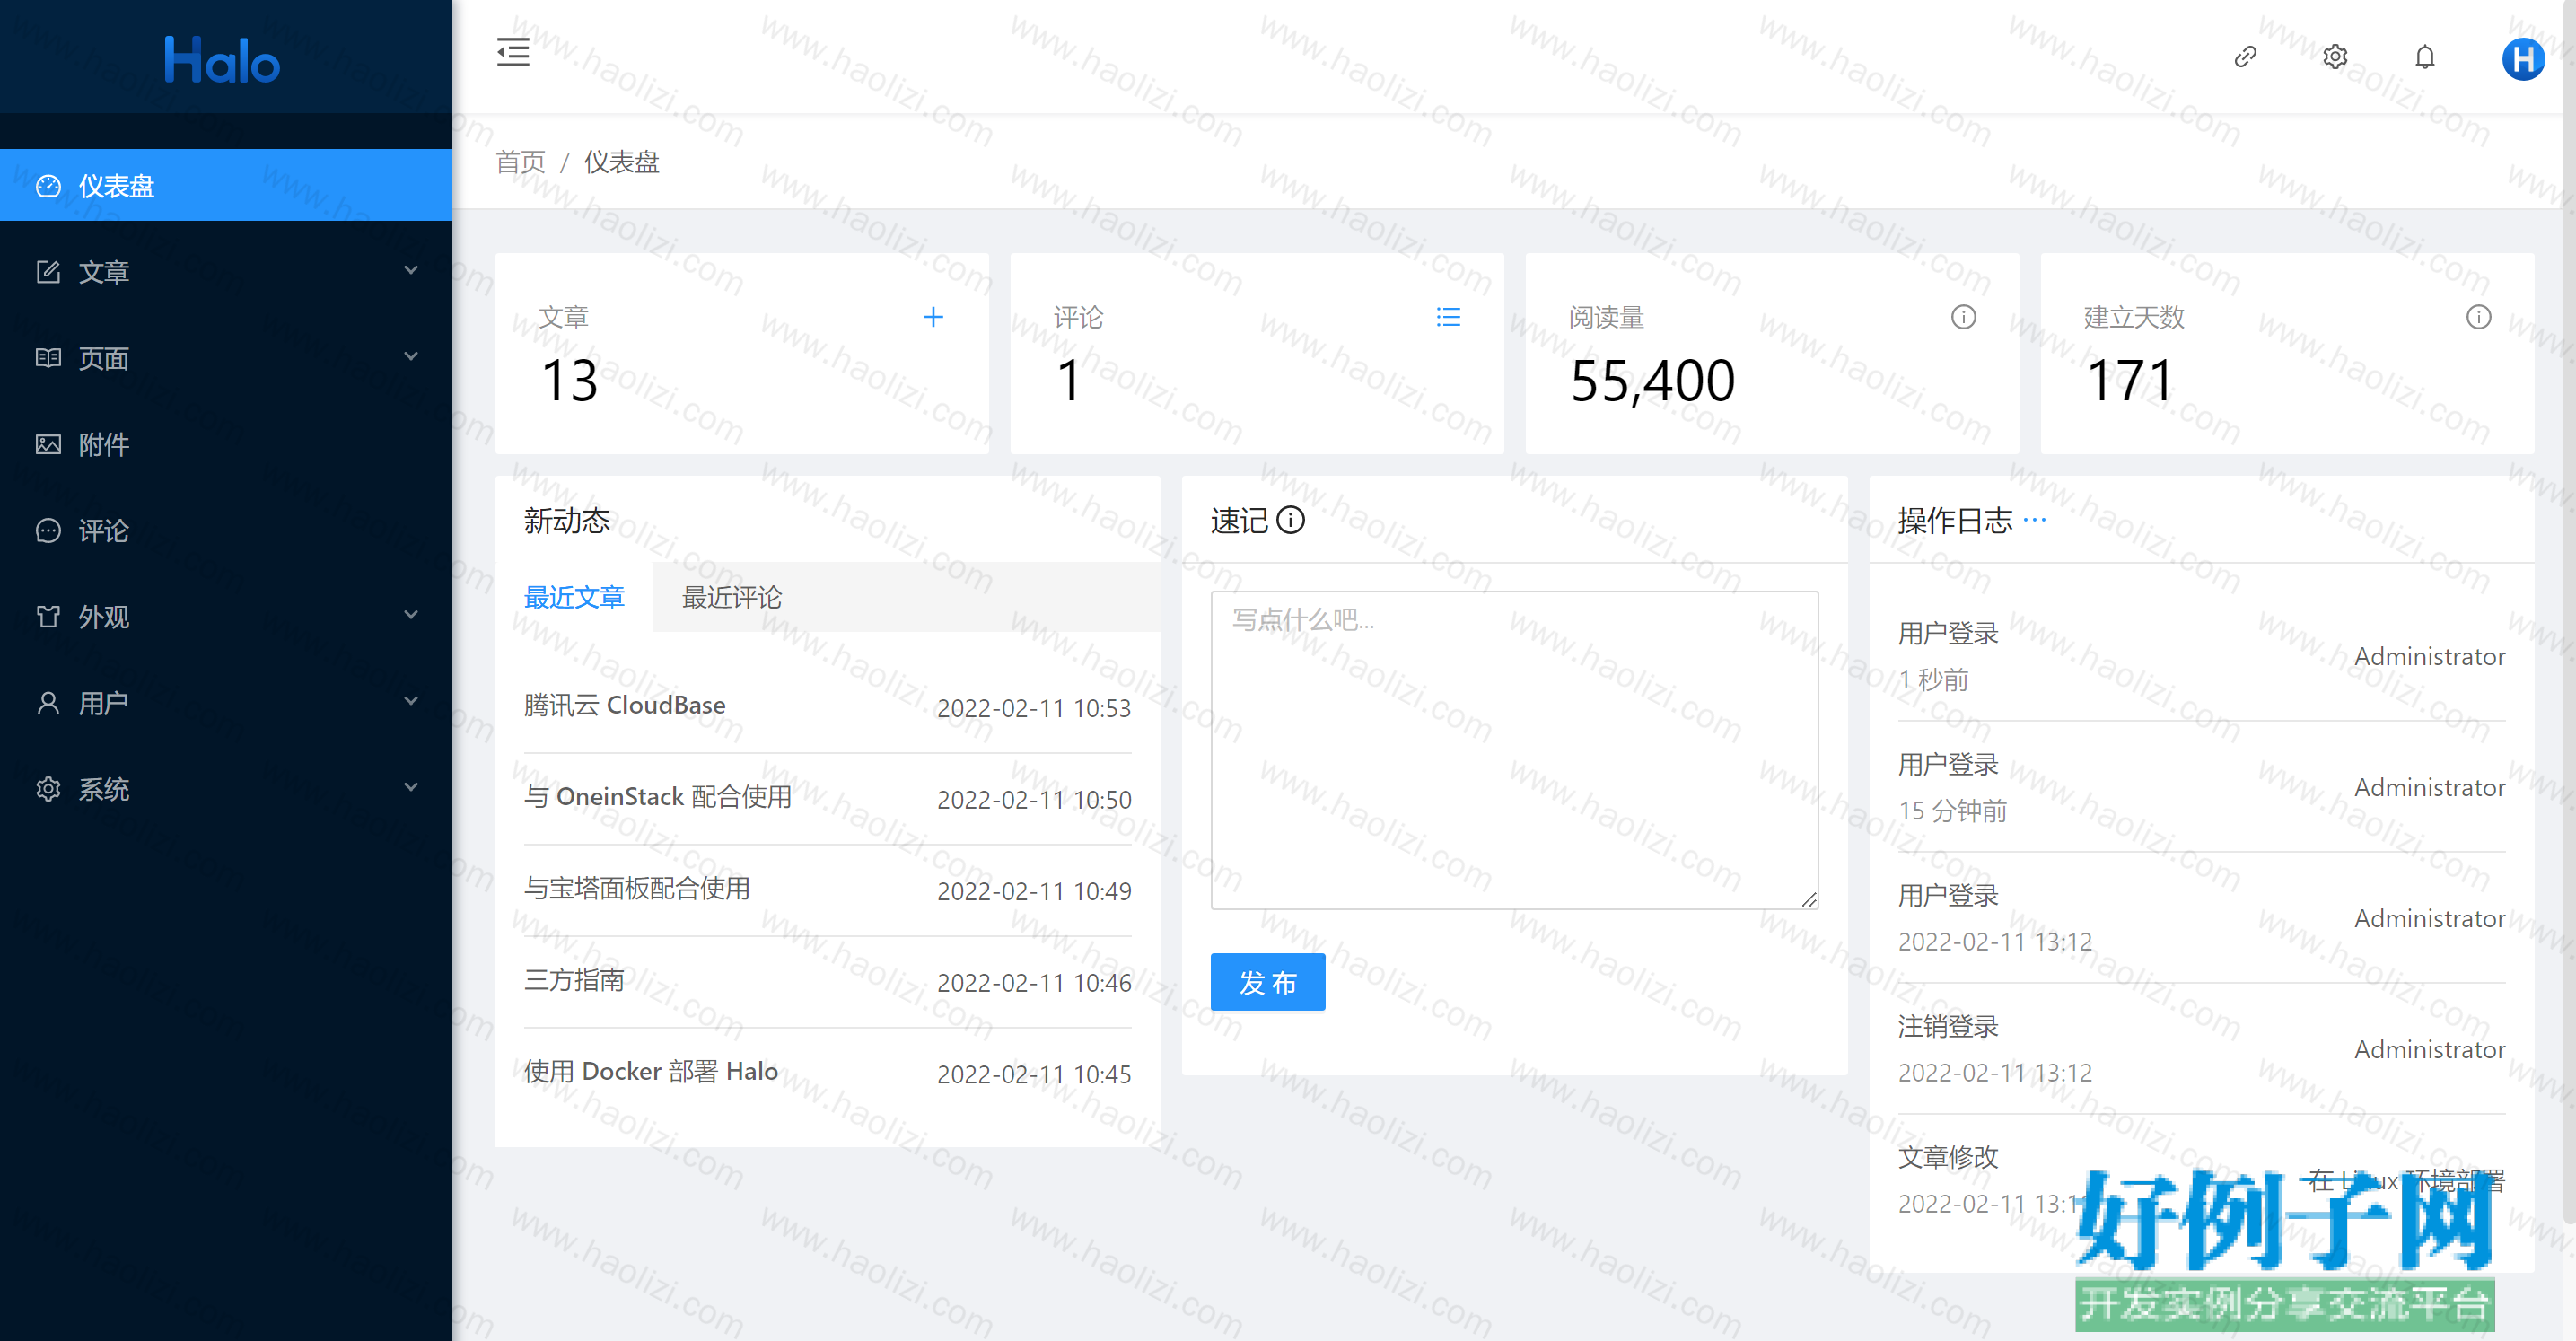Click established days value 171
2576x1341 pixels.
tap(2129, 381)
